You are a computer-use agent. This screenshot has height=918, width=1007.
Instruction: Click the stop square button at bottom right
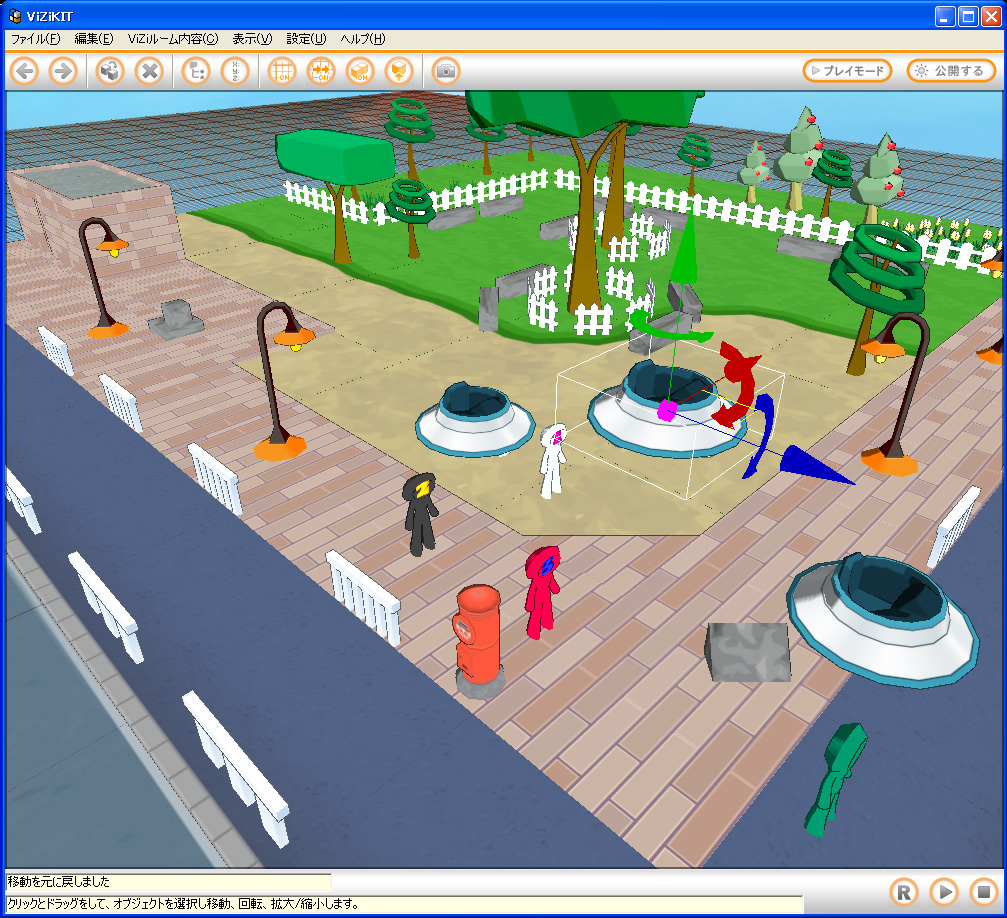[983, 892]
